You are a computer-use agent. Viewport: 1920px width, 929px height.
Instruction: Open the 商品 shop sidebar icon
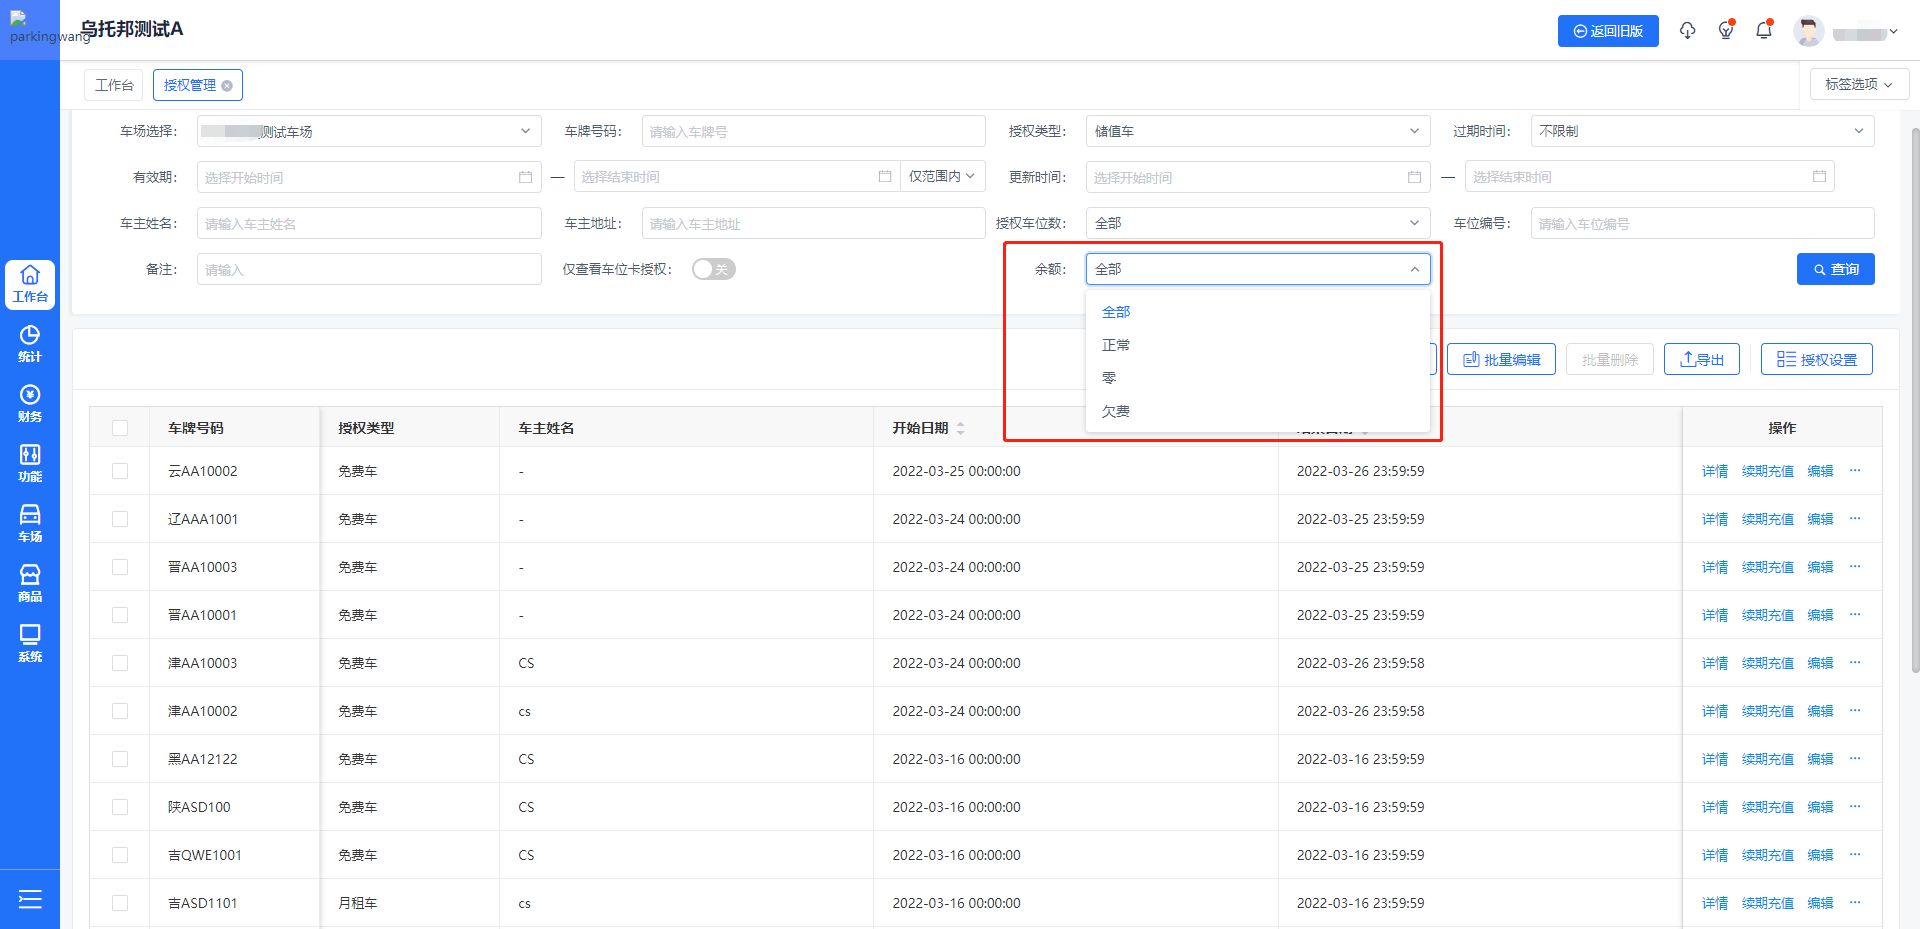click(x=30, y=584)
